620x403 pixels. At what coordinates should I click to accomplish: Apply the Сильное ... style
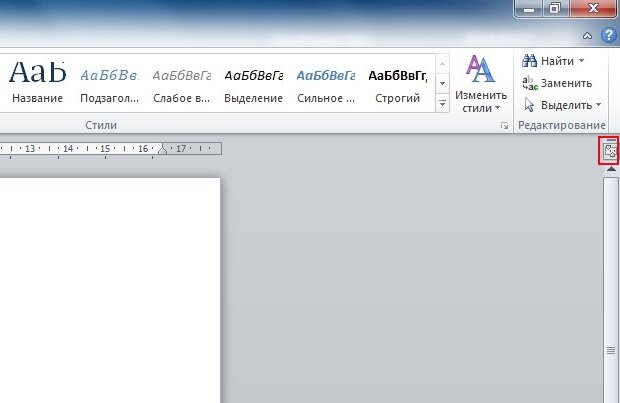(326, 83)
